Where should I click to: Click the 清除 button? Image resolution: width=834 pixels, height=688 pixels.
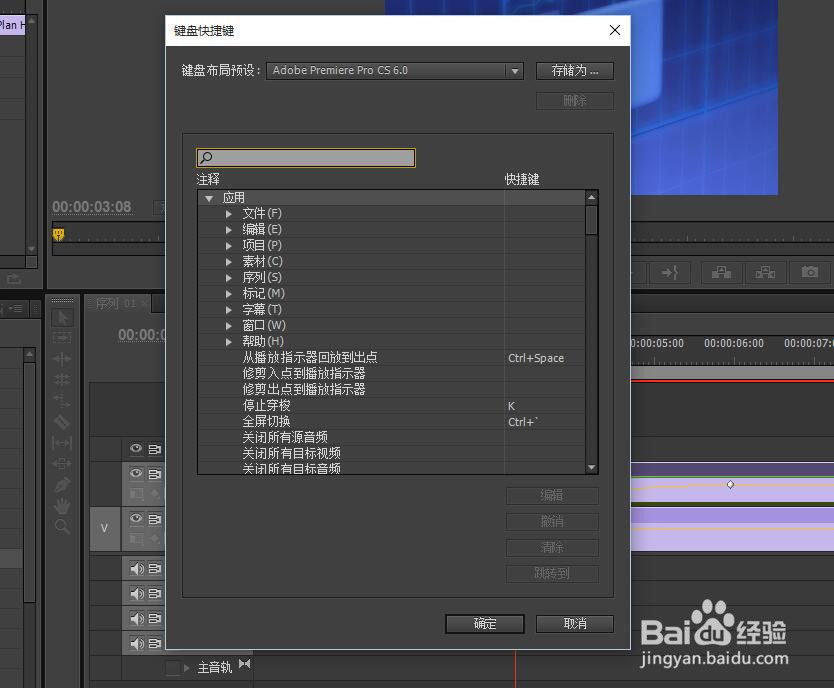[x=552, y=548]
